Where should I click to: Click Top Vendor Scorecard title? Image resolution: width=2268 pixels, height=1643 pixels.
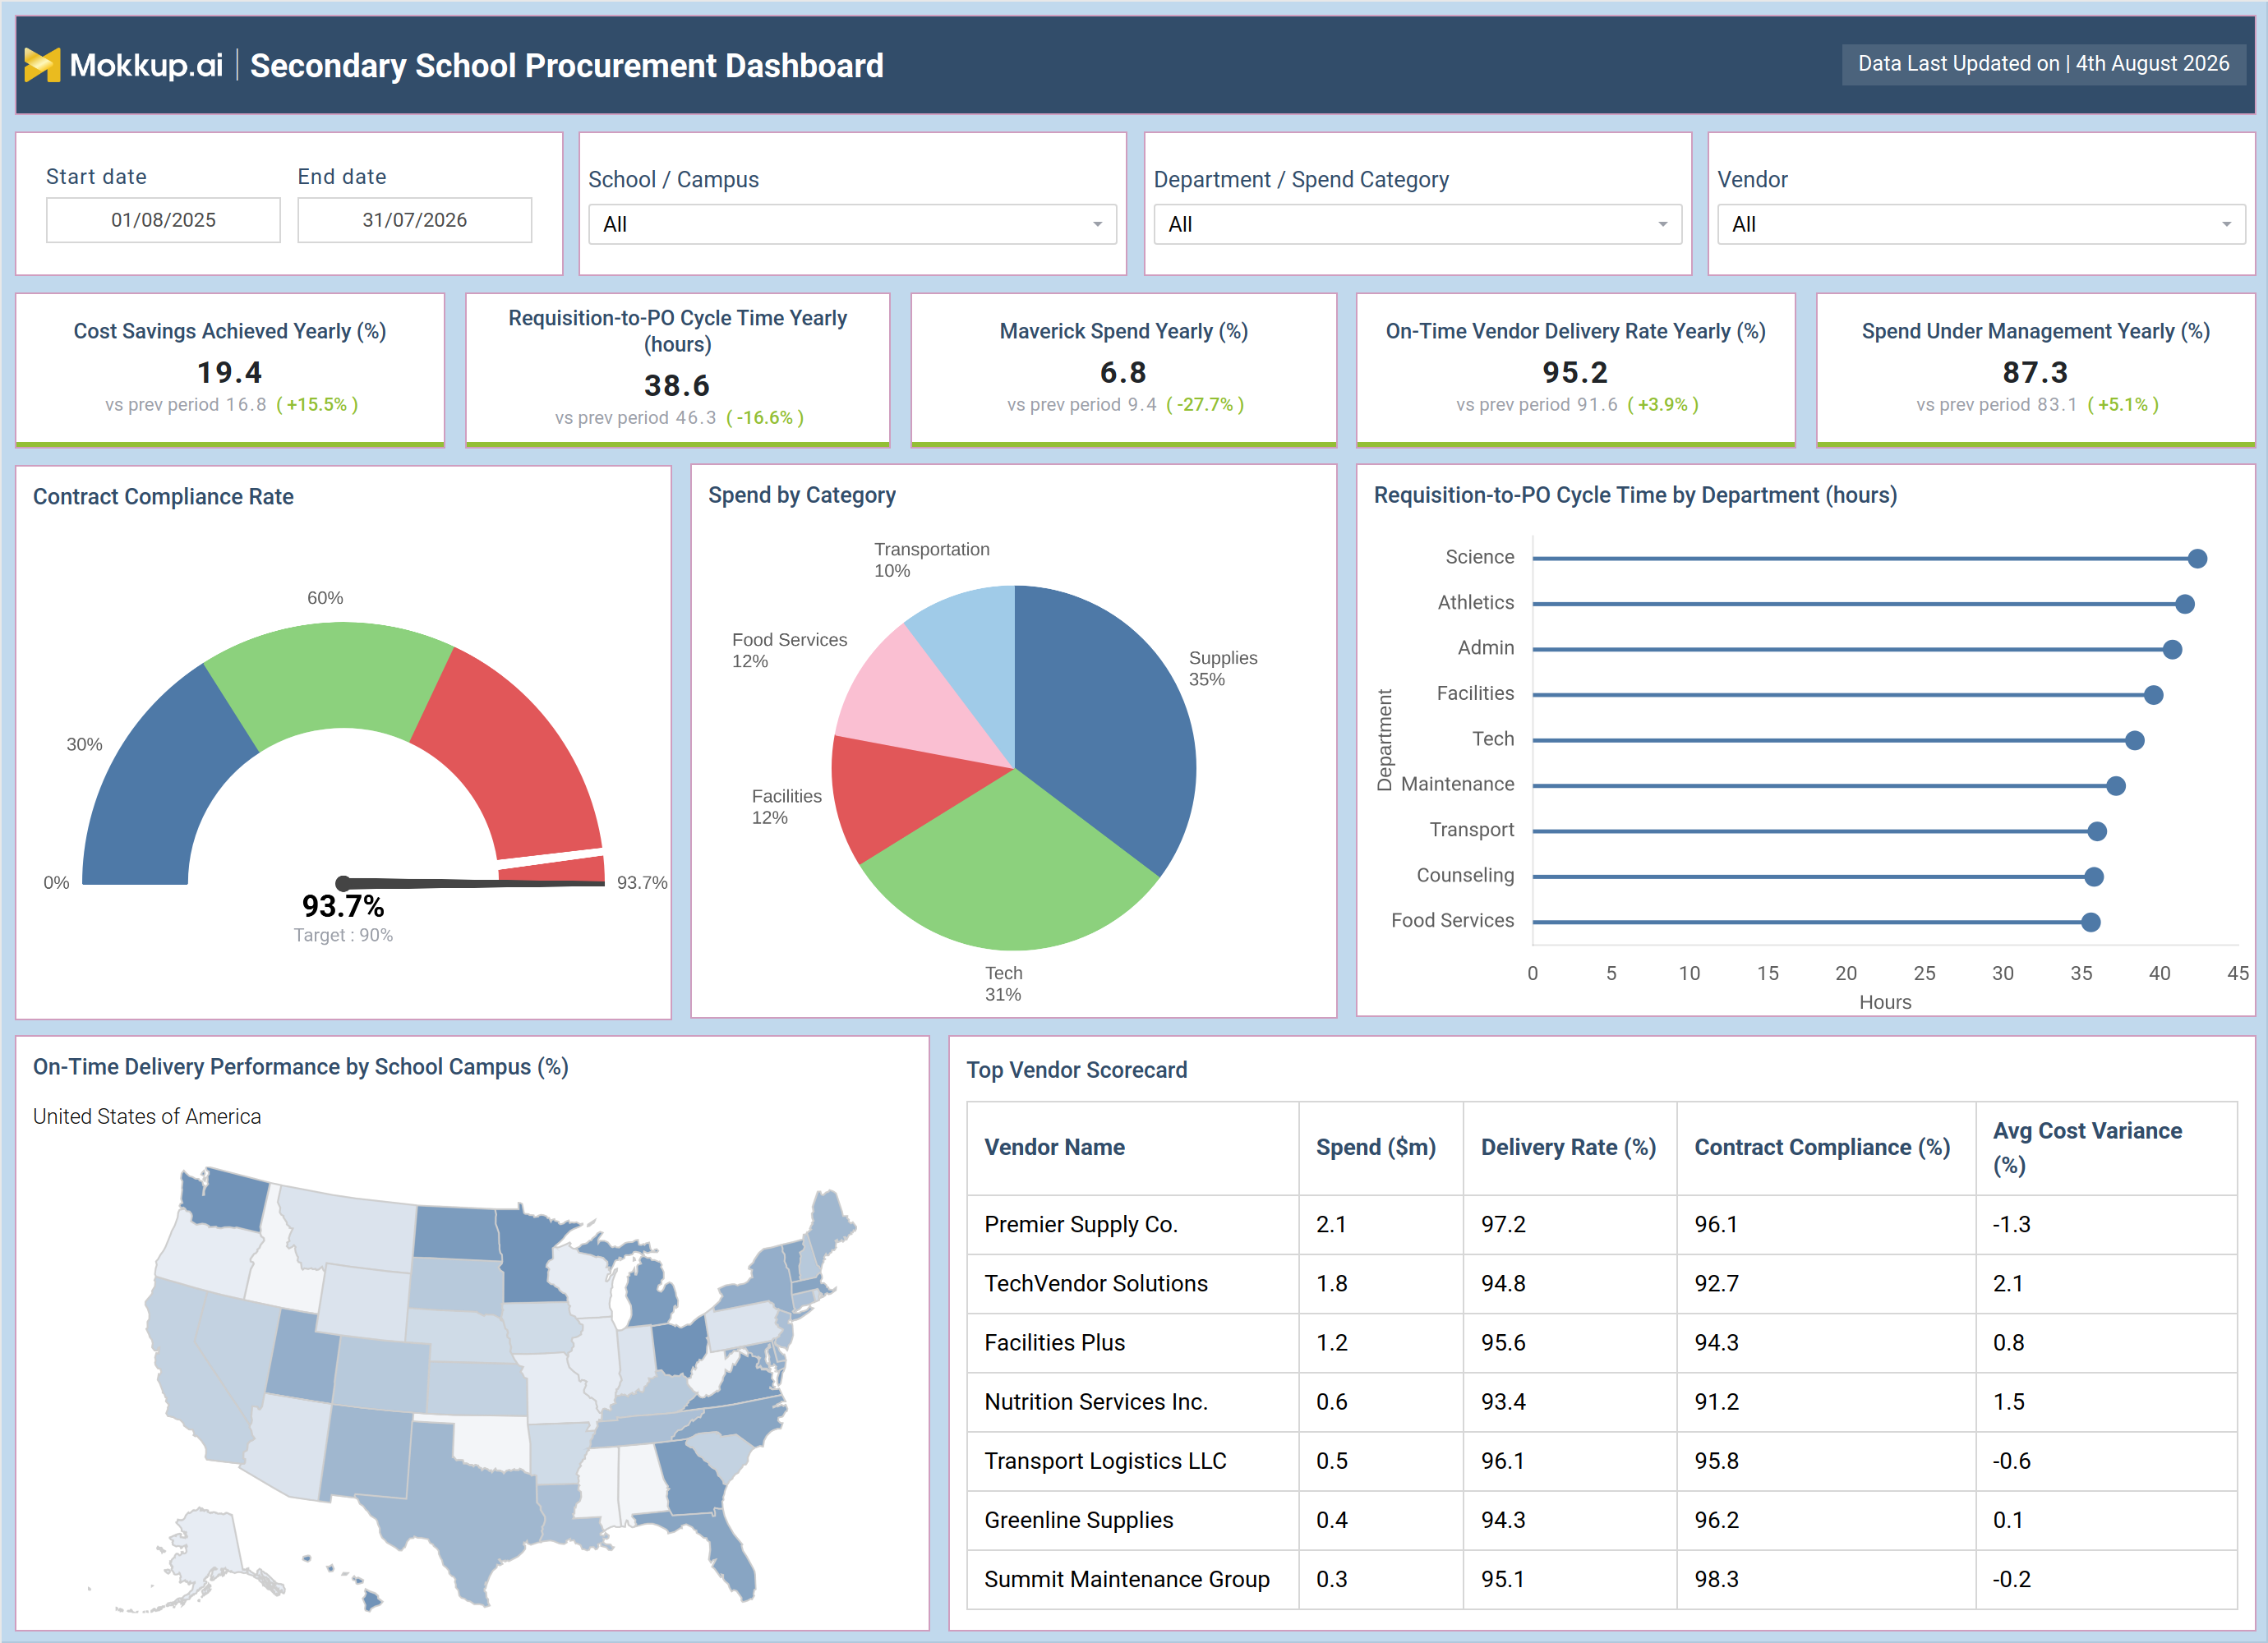coord(1076,1070)
